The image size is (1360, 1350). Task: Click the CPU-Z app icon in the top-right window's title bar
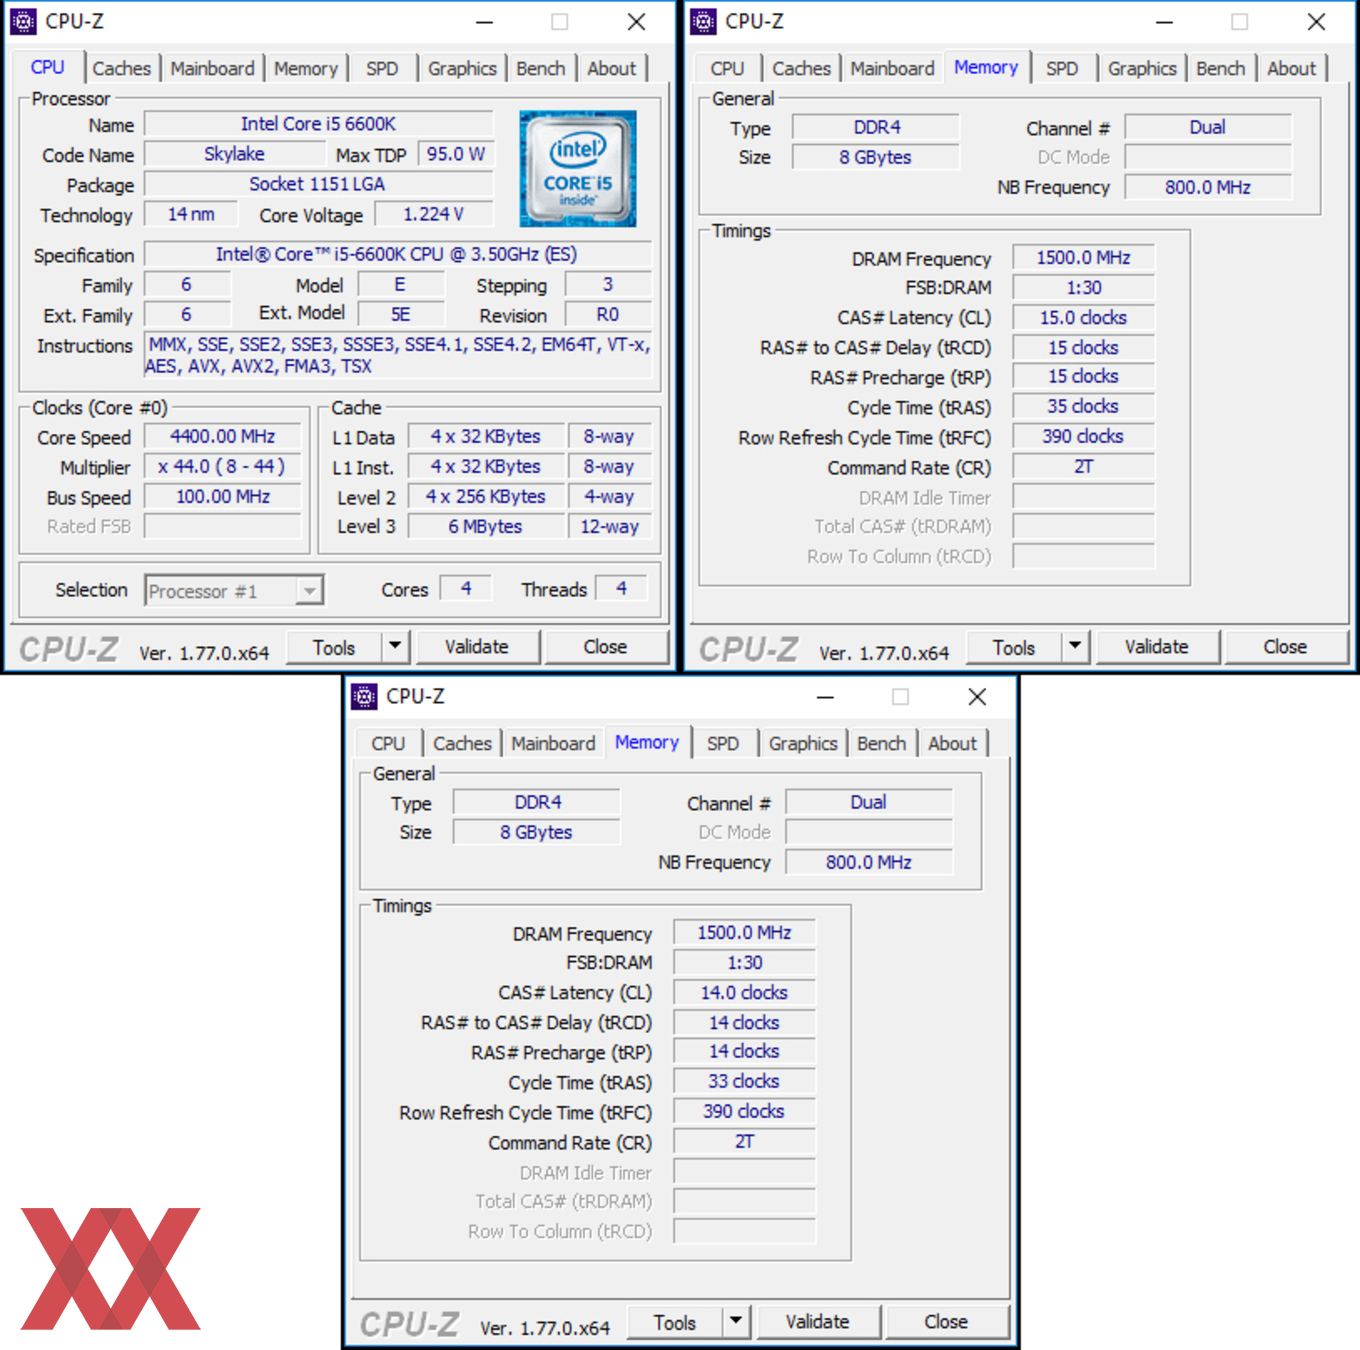pyautogui.click(x=703, y=21)
